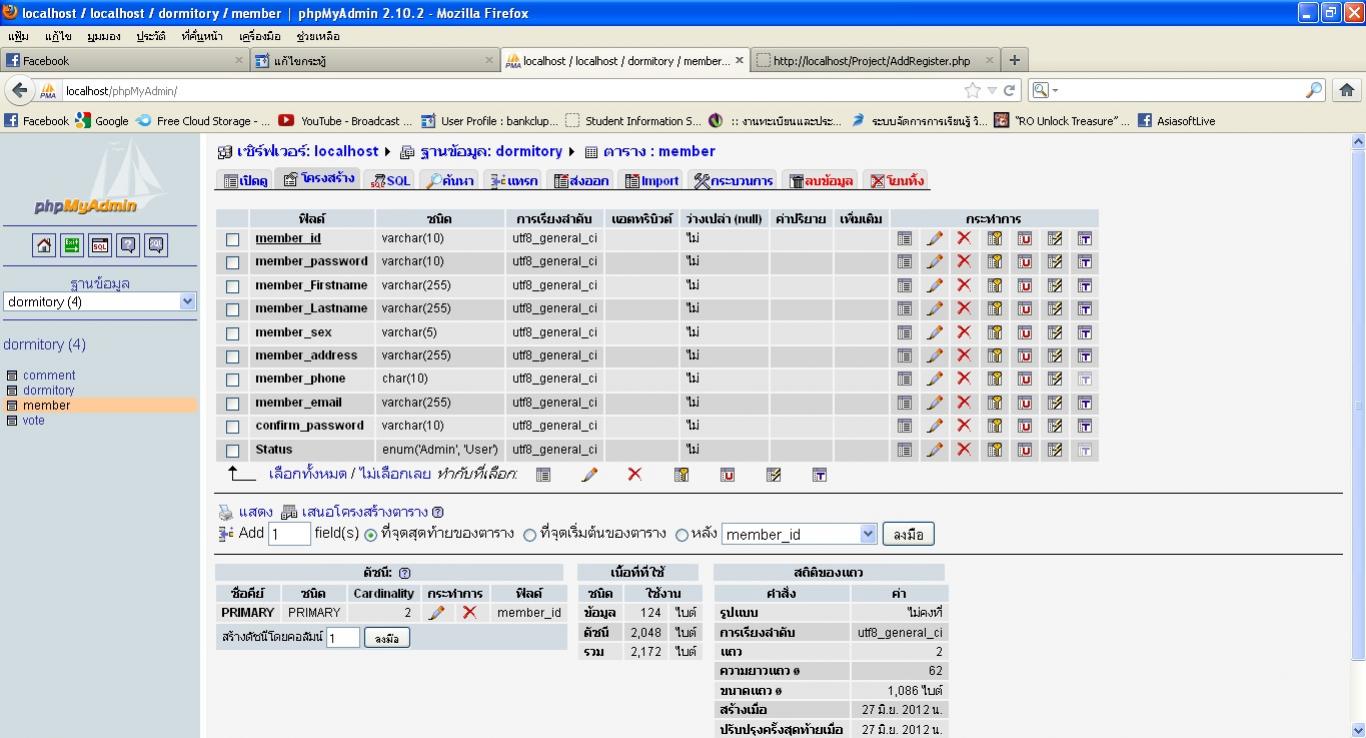Click red X drop icon for member_password row
This screenshot has height=738, width=1366.
[964, 261]
